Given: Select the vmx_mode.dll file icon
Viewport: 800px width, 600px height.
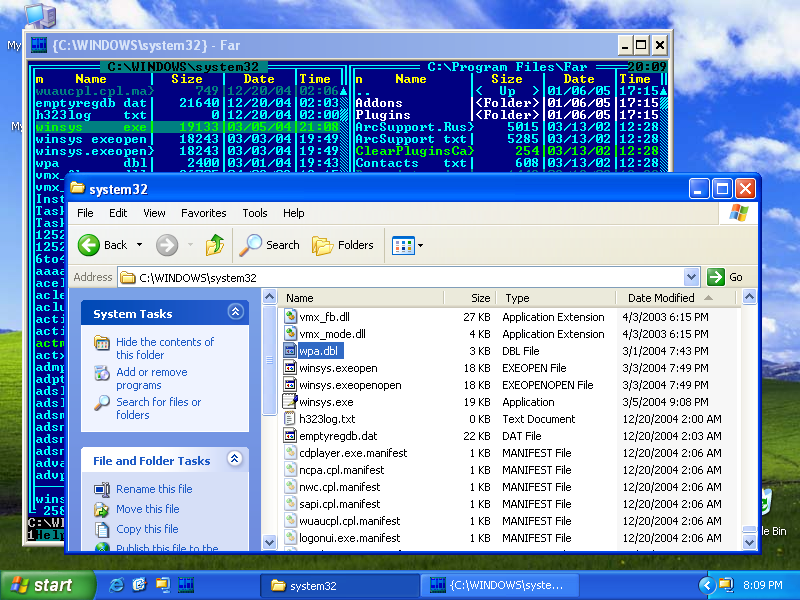Looking at the screenshot, I should 290,334.
